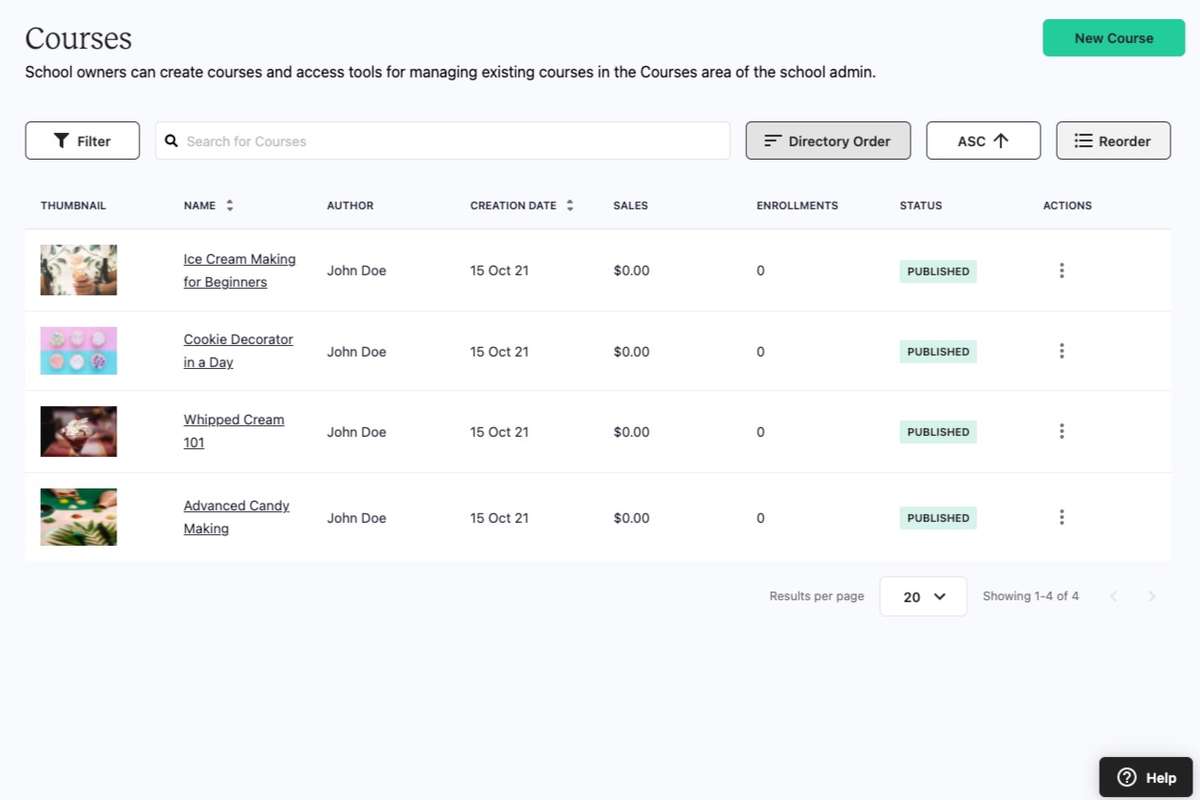Click the Whipped Cream 101 thumbnail
This screenshot has height=800, width=1200.
(78, 431)
